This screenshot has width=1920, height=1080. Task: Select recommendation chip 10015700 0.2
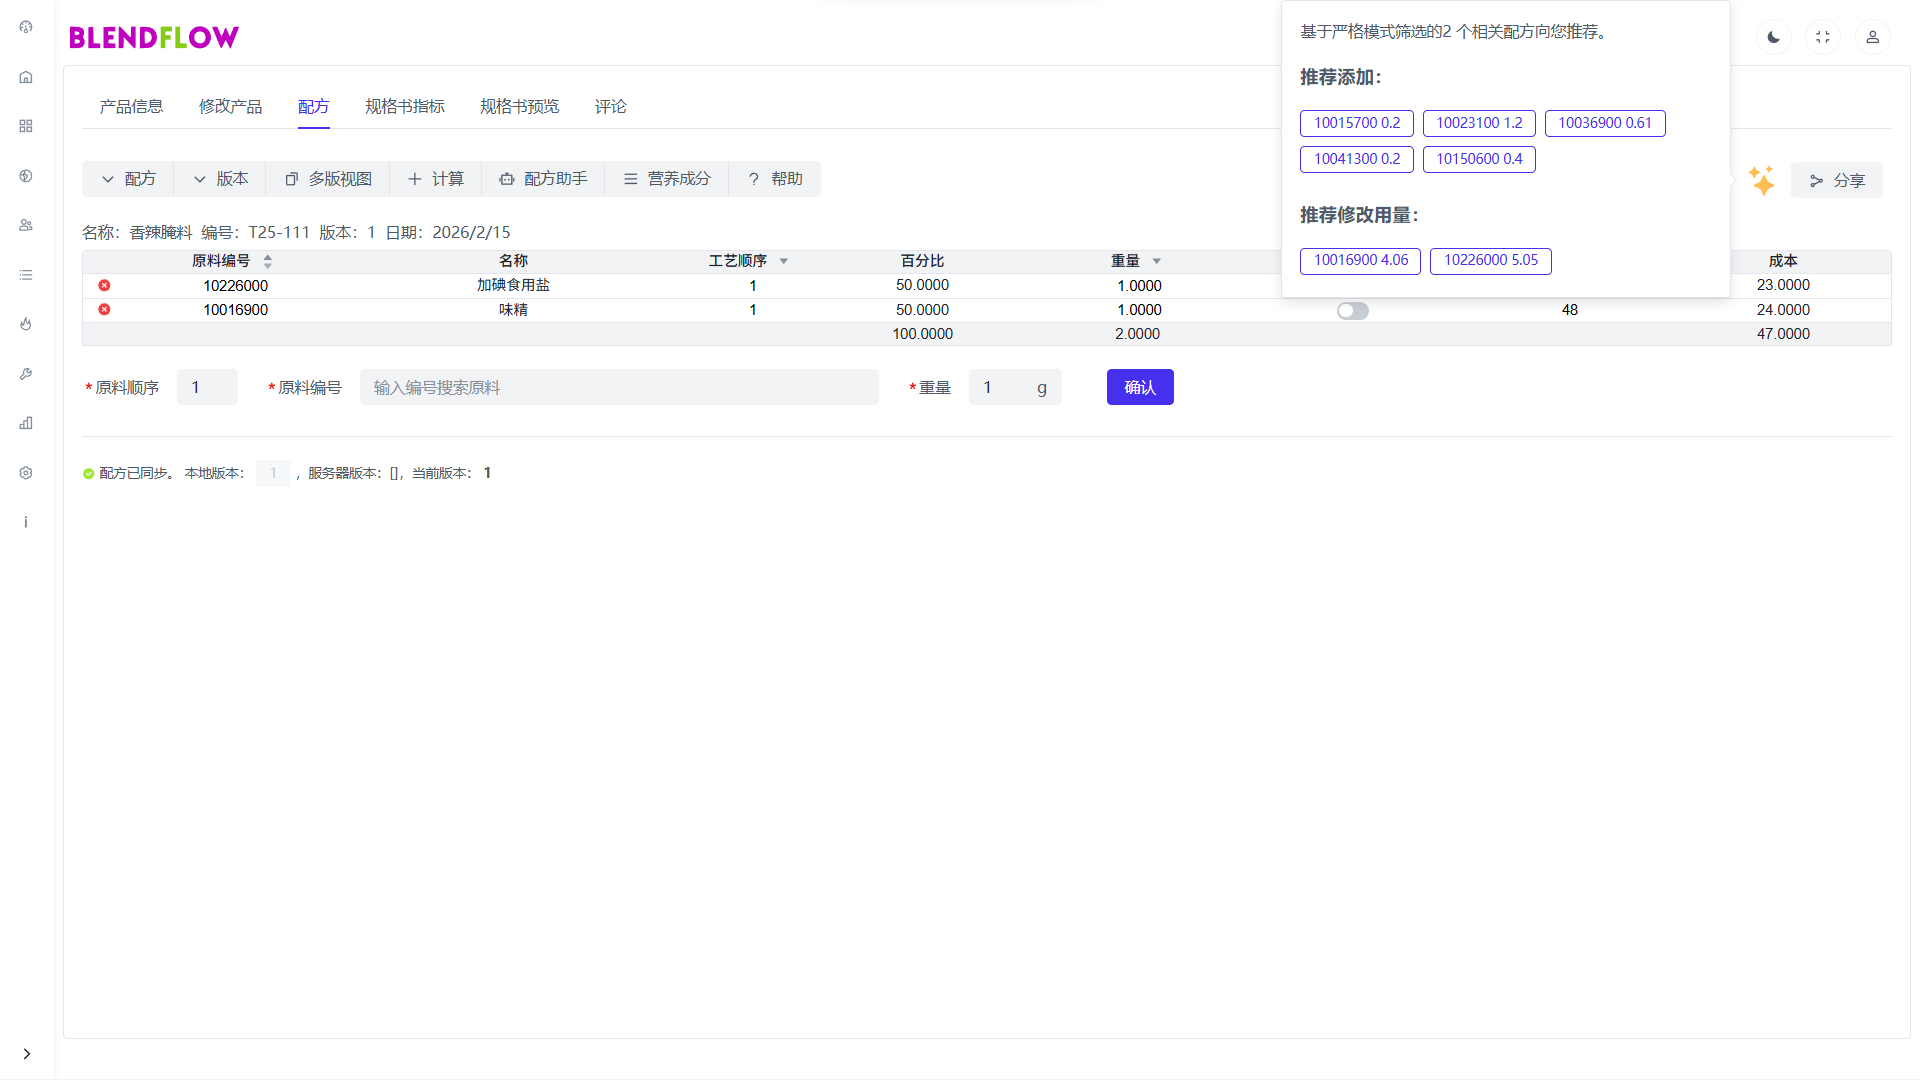point(1356,123)
